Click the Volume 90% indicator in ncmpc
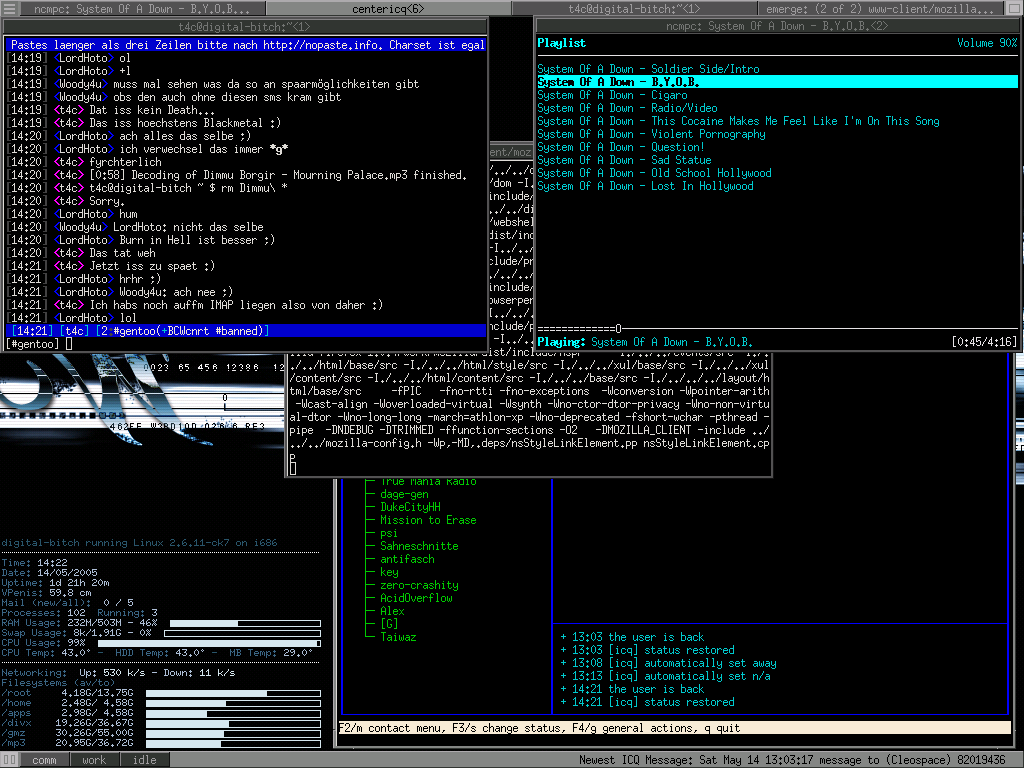 click(987, 43)
